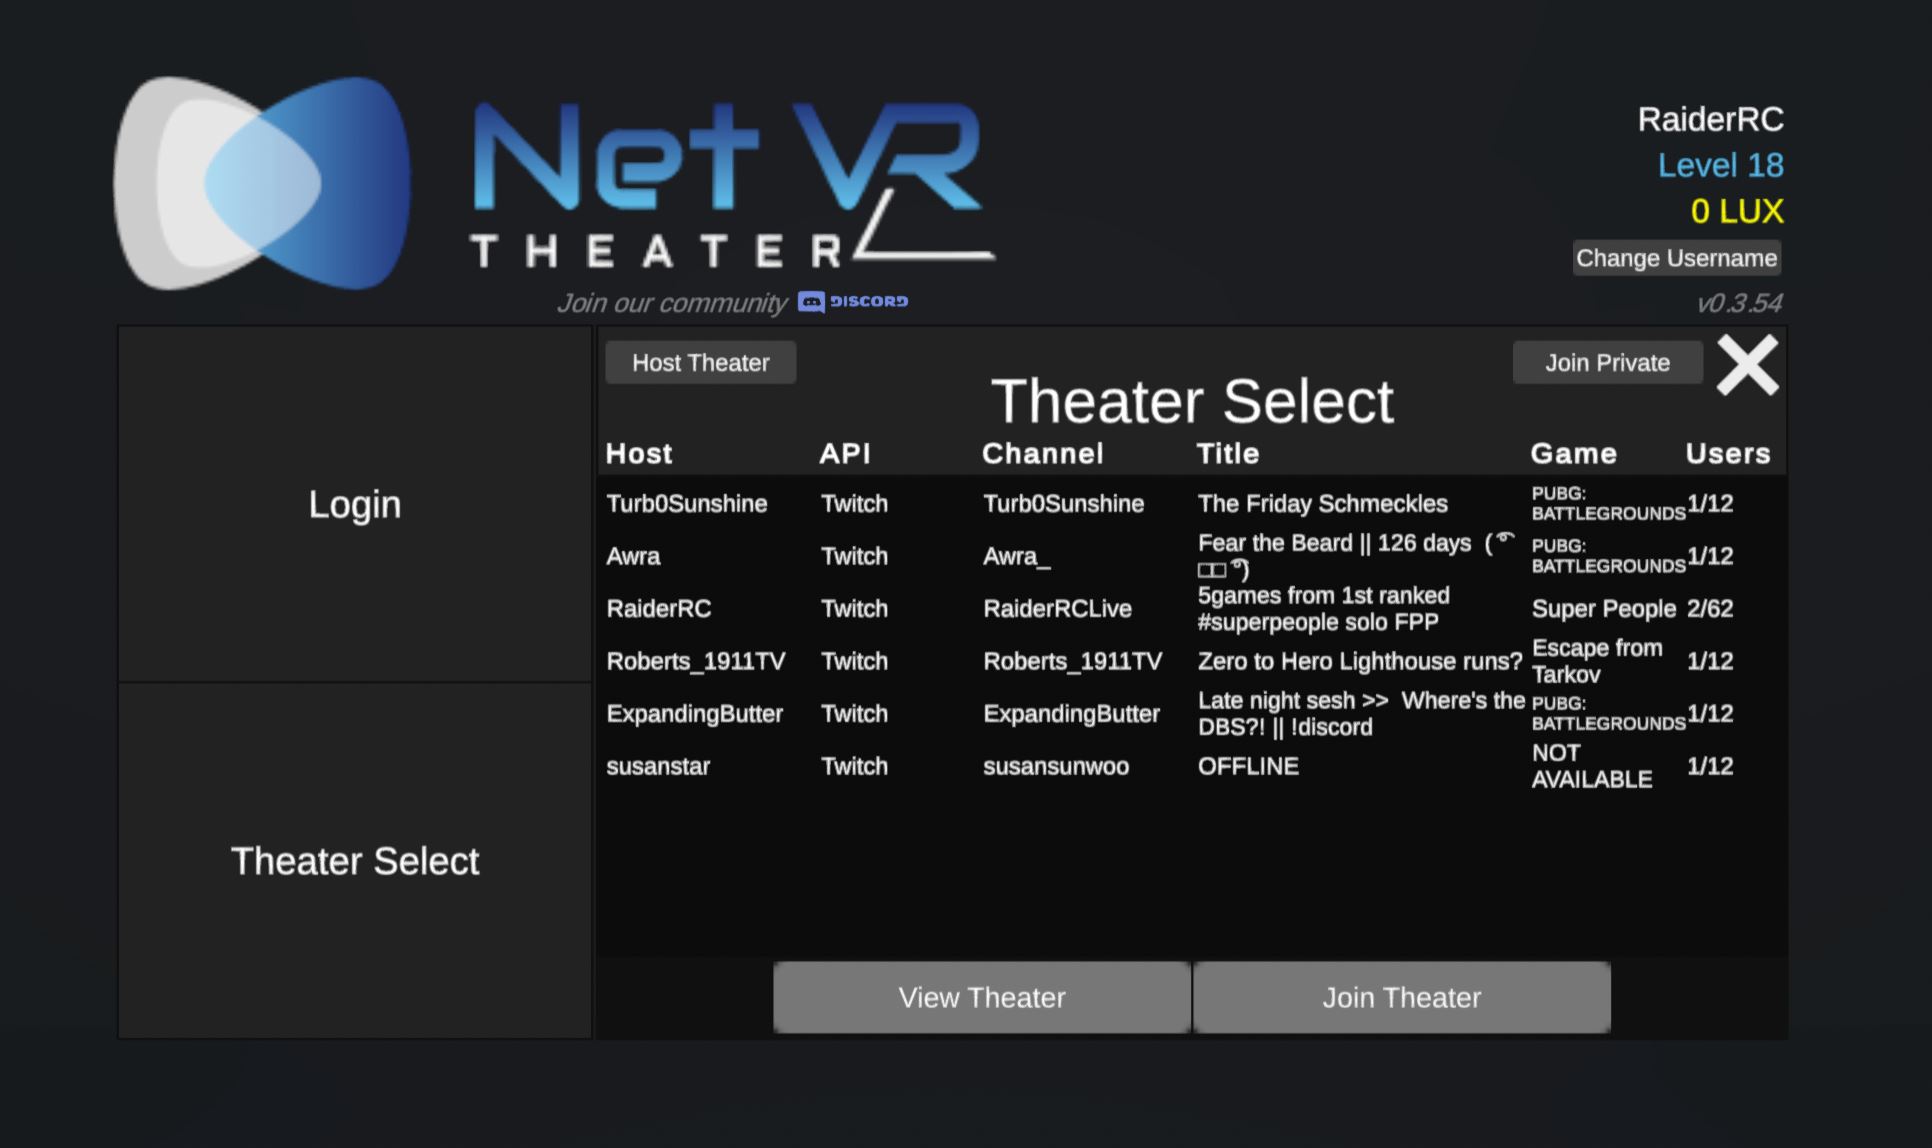Click the Host column header
1932x1148 pixels.
(639, 453)
